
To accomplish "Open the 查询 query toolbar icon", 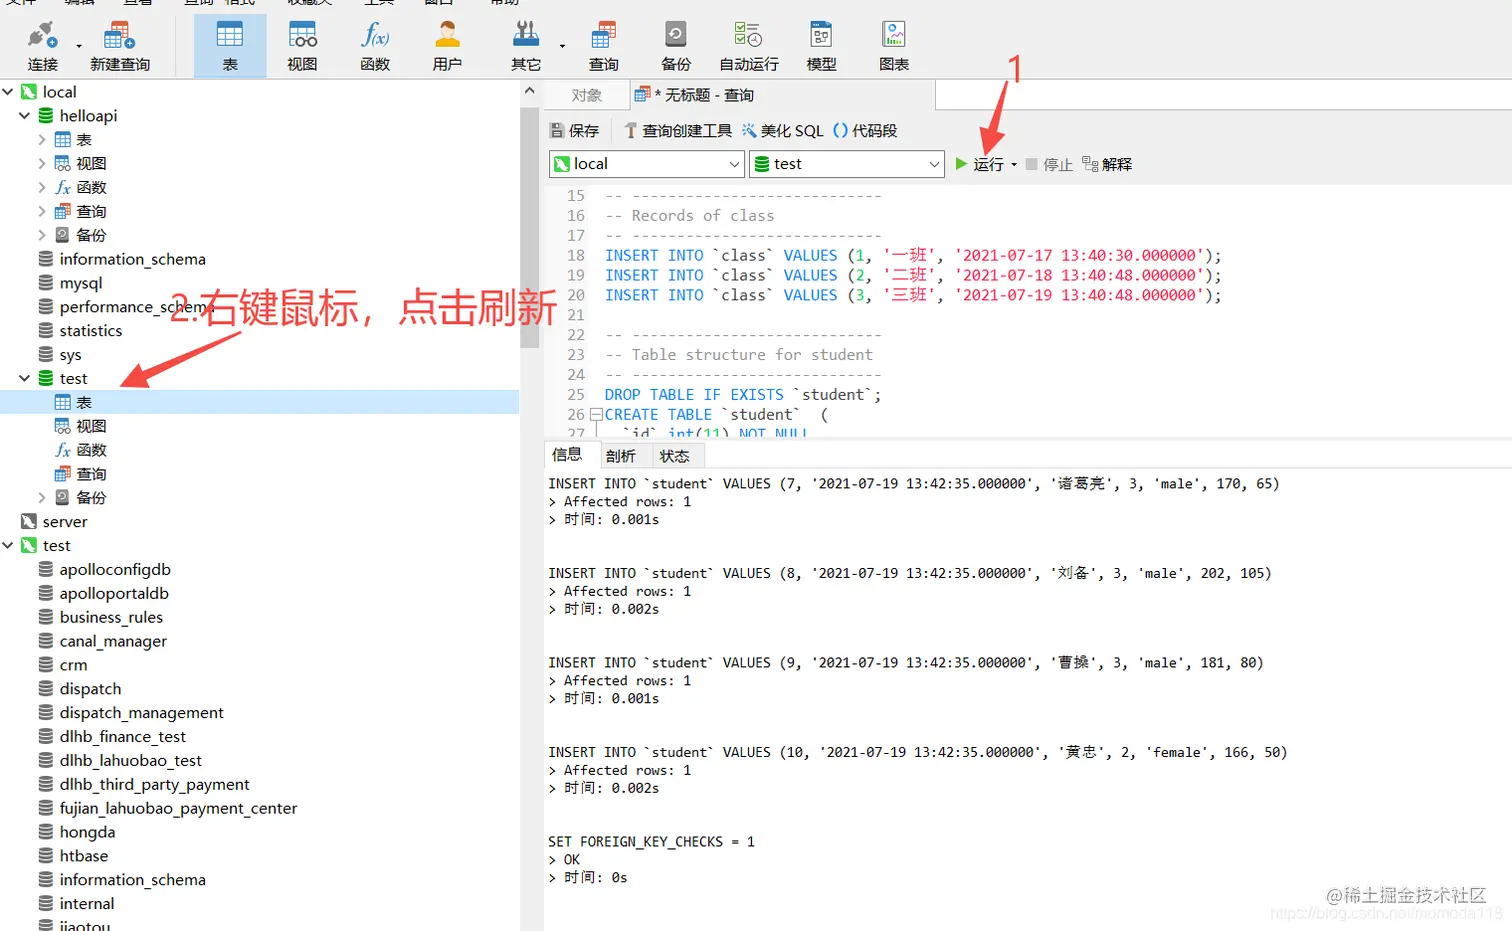I will [603, 46].
